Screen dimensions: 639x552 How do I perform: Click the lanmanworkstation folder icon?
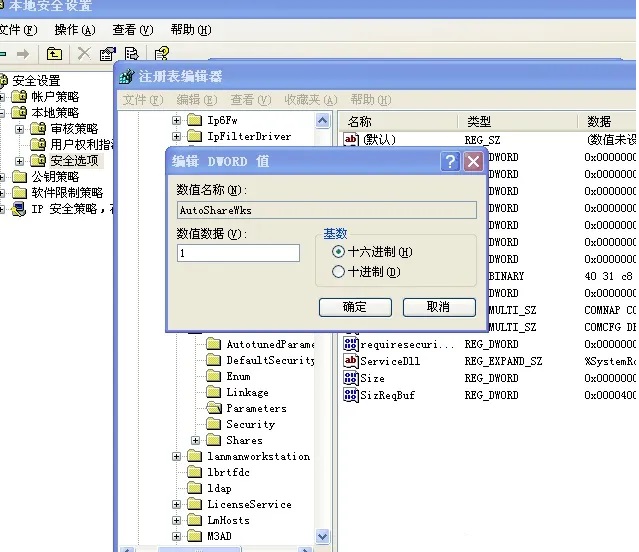click(x=194, y=456)
